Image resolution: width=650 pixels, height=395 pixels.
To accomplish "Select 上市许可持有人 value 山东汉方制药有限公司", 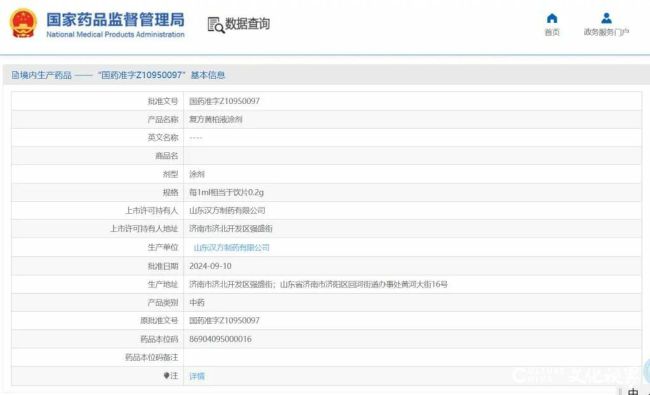I will [x=227, y=211].
